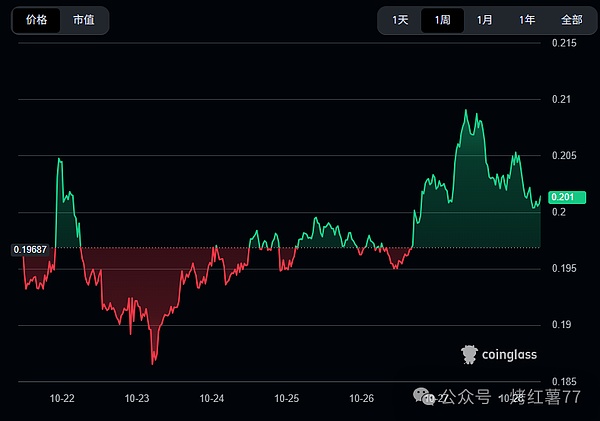Choose the 1月 time range
The image size is (600, 421).
coord(484,20)
